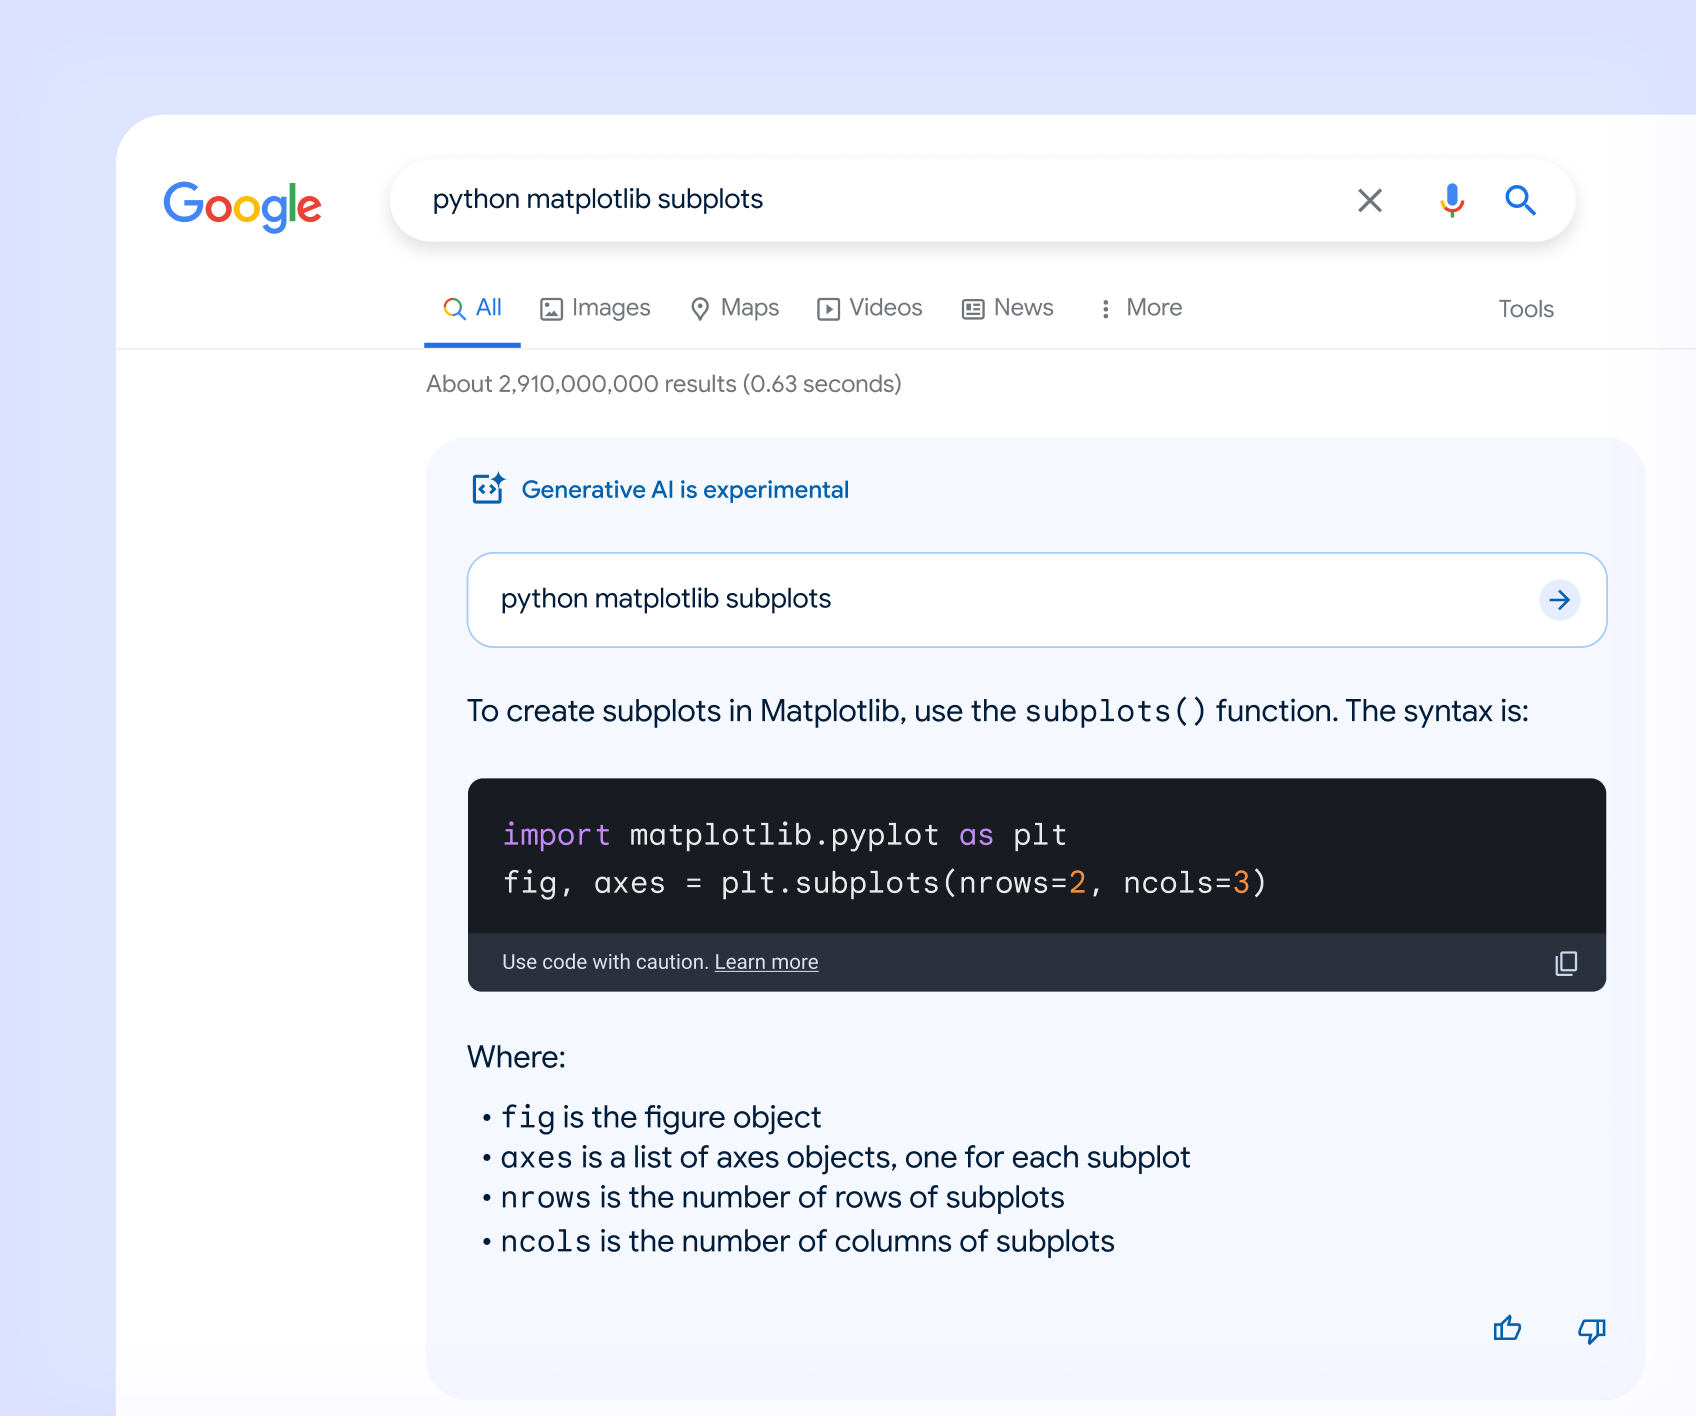Switch to the Images tab
1696x1416 pixels.
[x=595, y=308]
